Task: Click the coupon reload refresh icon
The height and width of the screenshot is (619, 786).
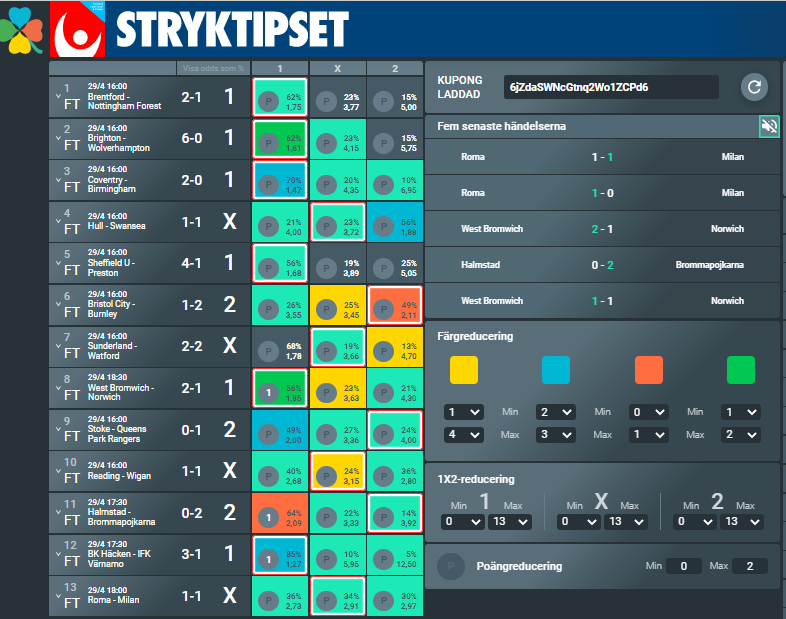Action: click(754, 87)
